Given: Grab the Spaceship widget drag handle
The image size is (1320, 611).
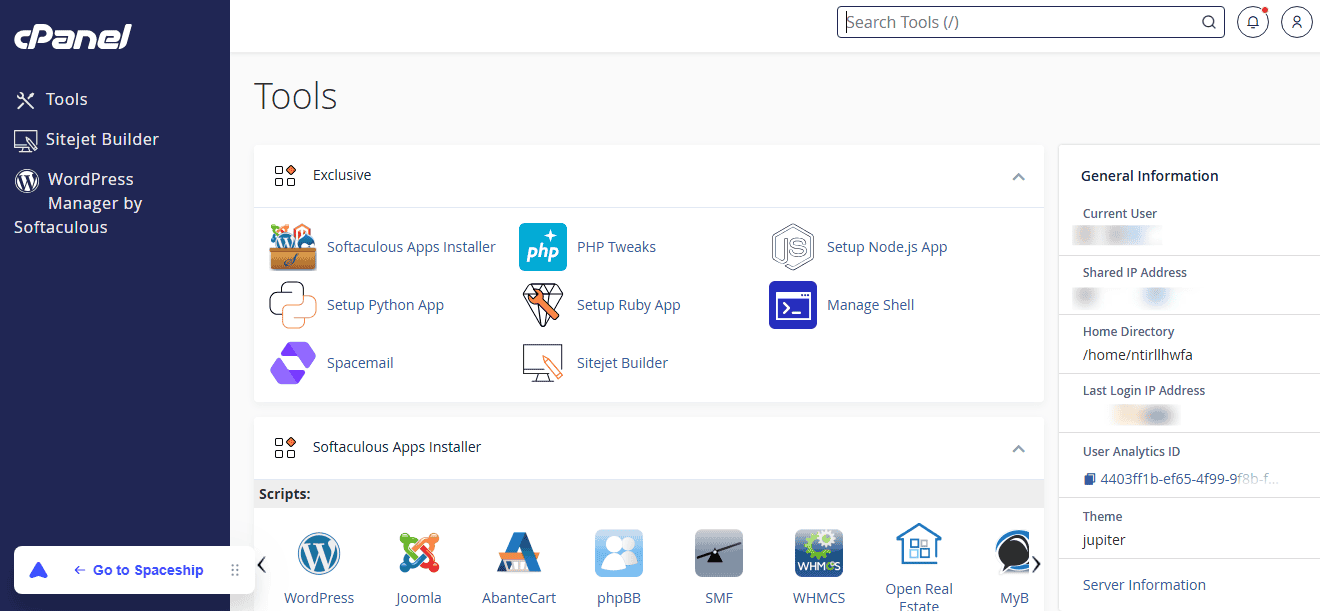Looking at the screenshot, I should pyautogui.click(x=235, y=570).
